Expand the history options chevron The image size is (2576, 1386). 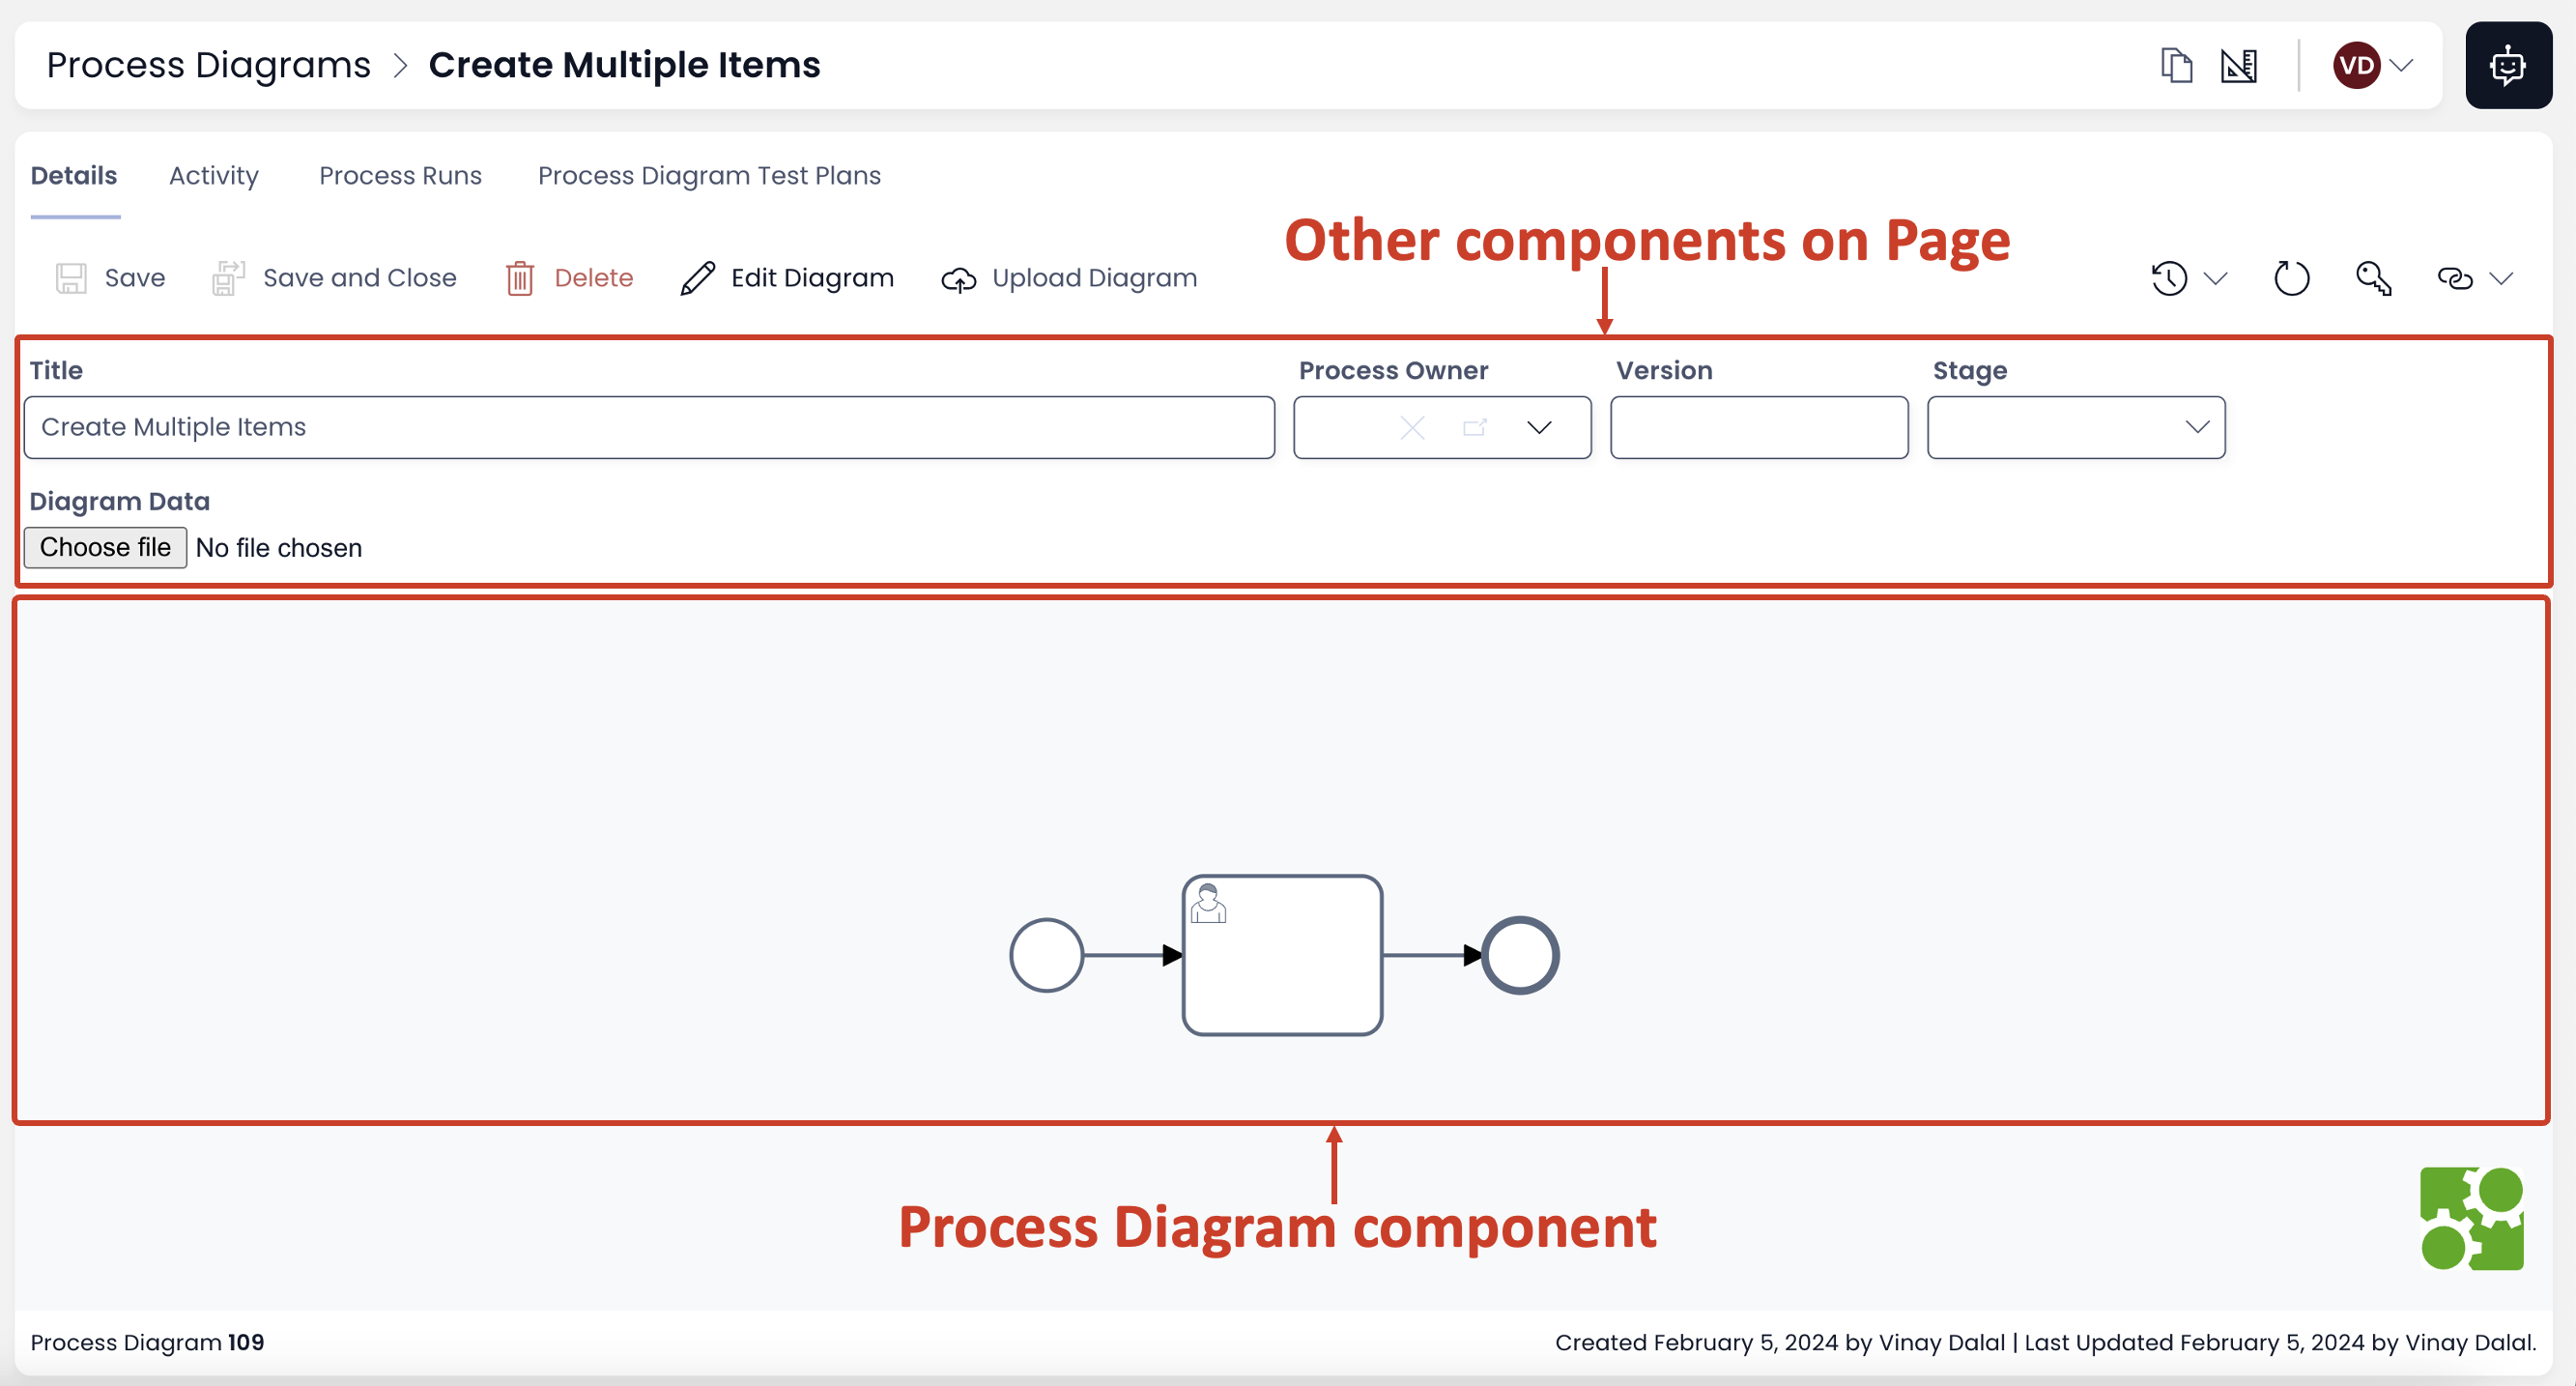point(2218,278)
